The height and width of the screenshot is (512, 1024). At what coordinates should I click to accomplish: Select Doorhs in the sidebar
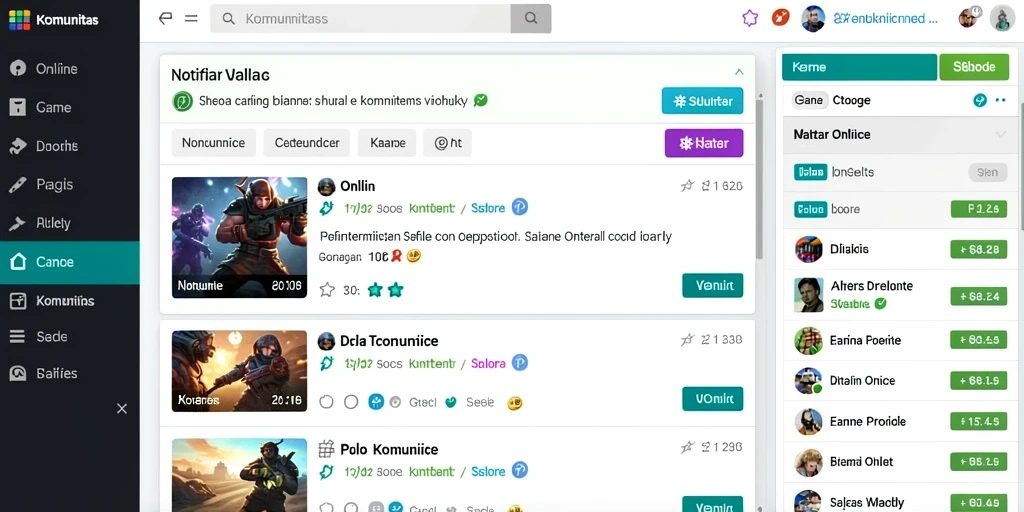point(69,146)
